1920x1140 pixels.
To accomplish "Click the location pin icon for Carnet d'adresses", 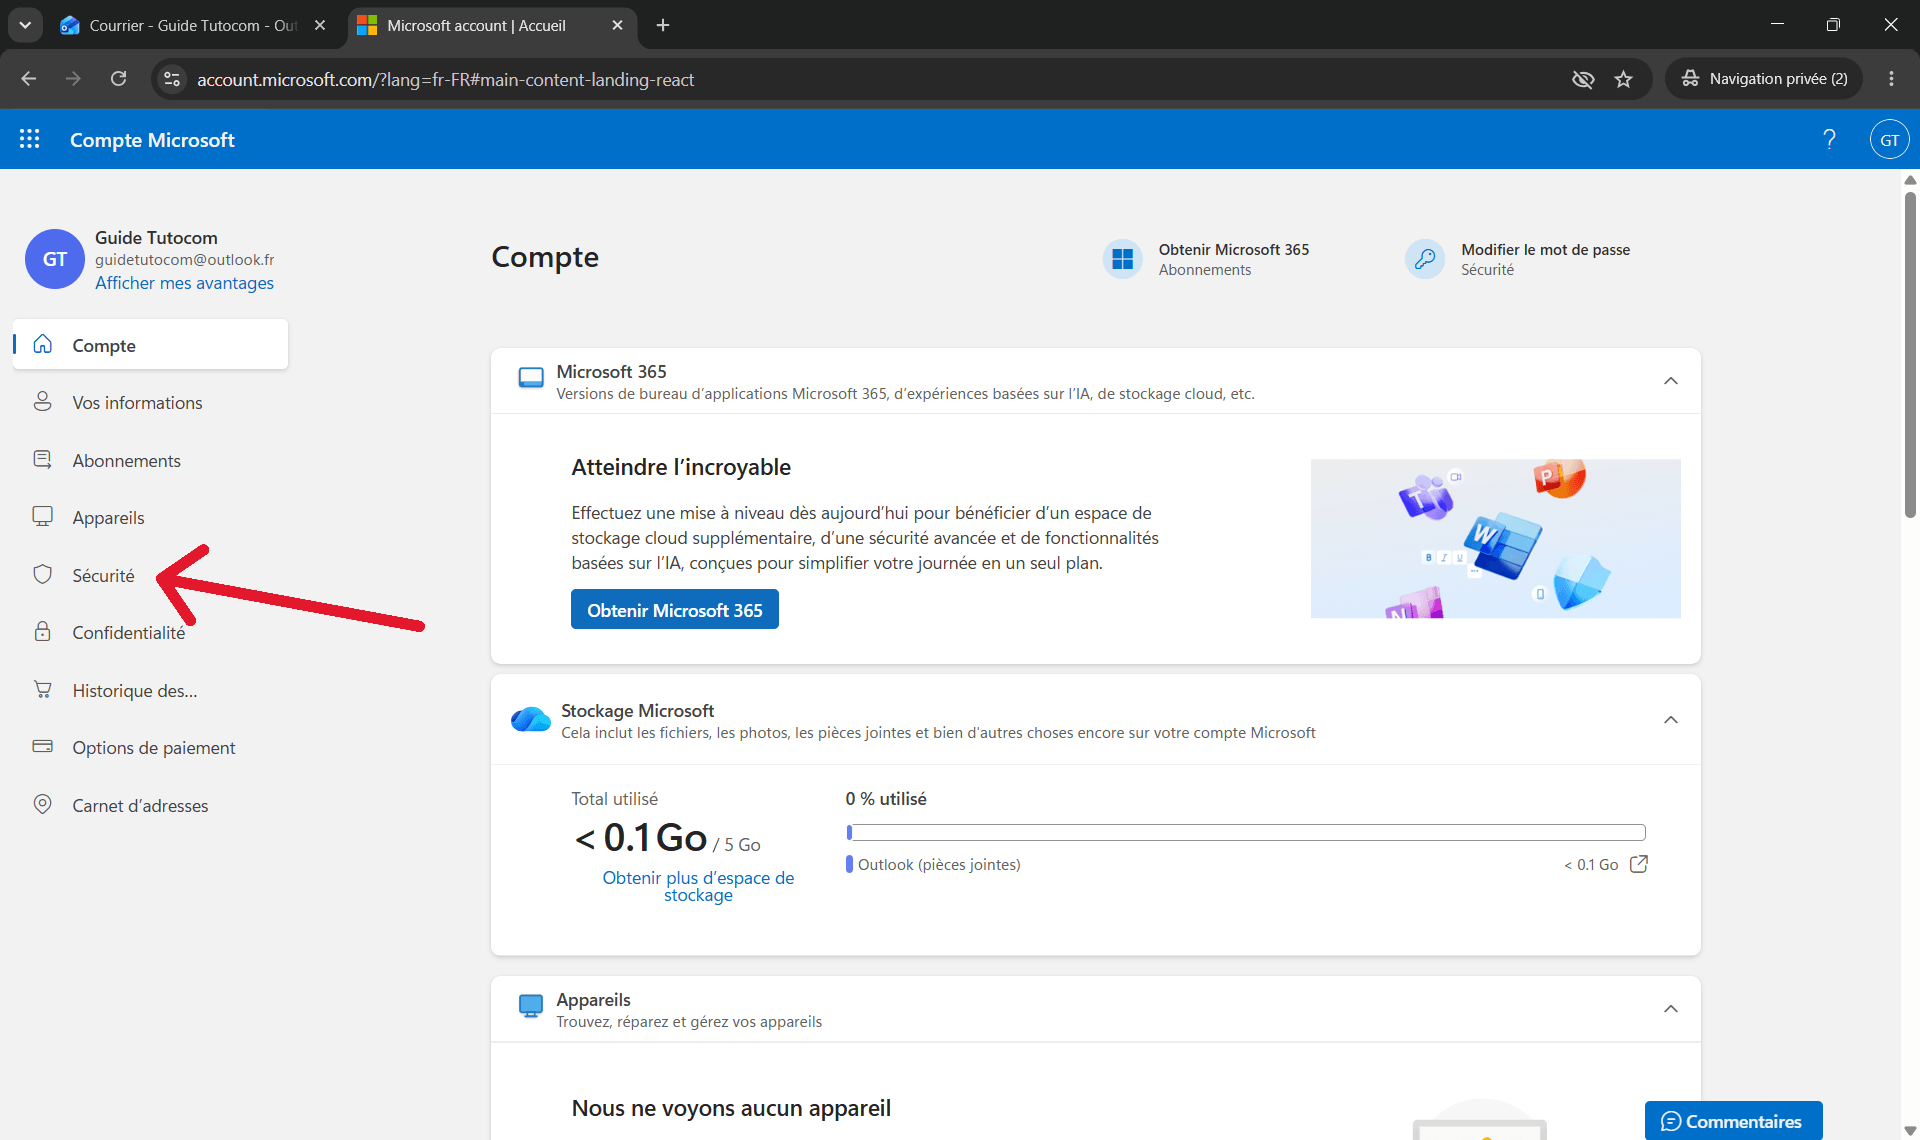I will click(42, 804).
